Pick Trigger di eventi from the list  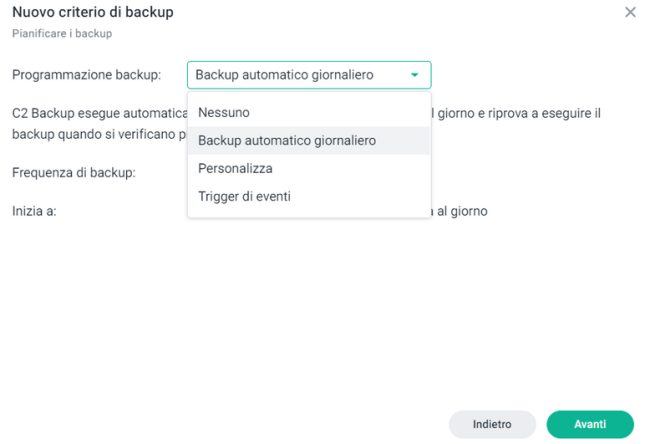pos(244,197)
